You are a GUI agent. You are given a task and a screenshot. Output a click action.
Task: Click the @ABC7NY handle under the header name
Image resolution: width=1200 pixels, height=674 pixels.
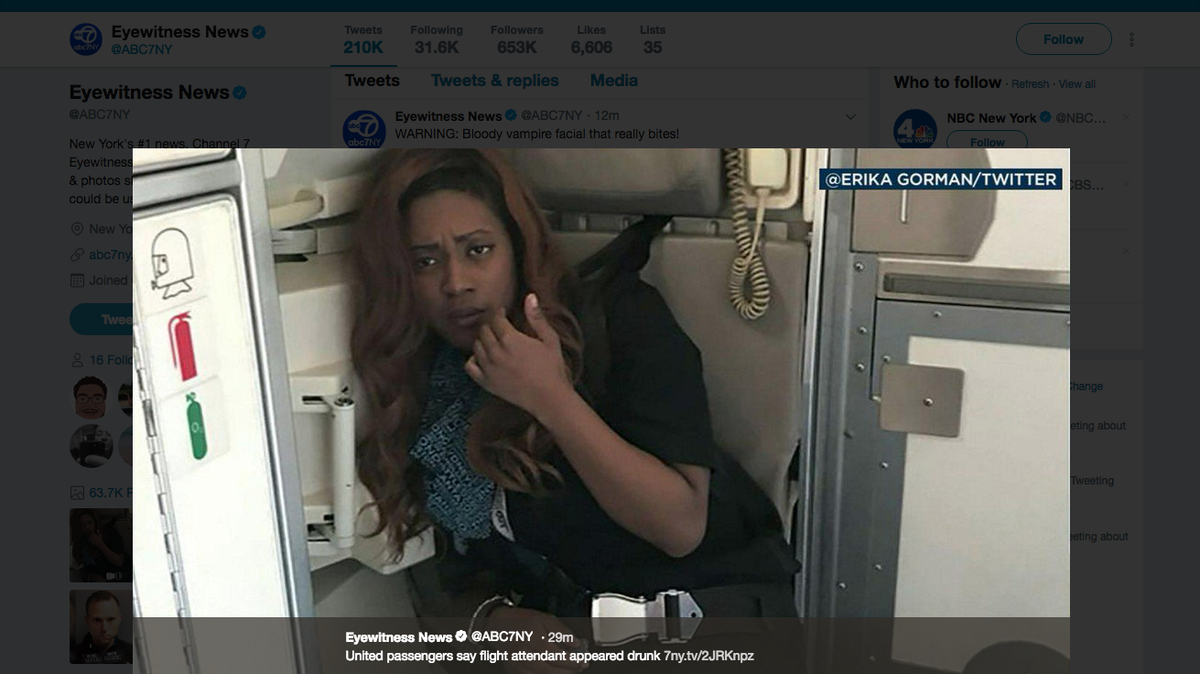point(141,49)
